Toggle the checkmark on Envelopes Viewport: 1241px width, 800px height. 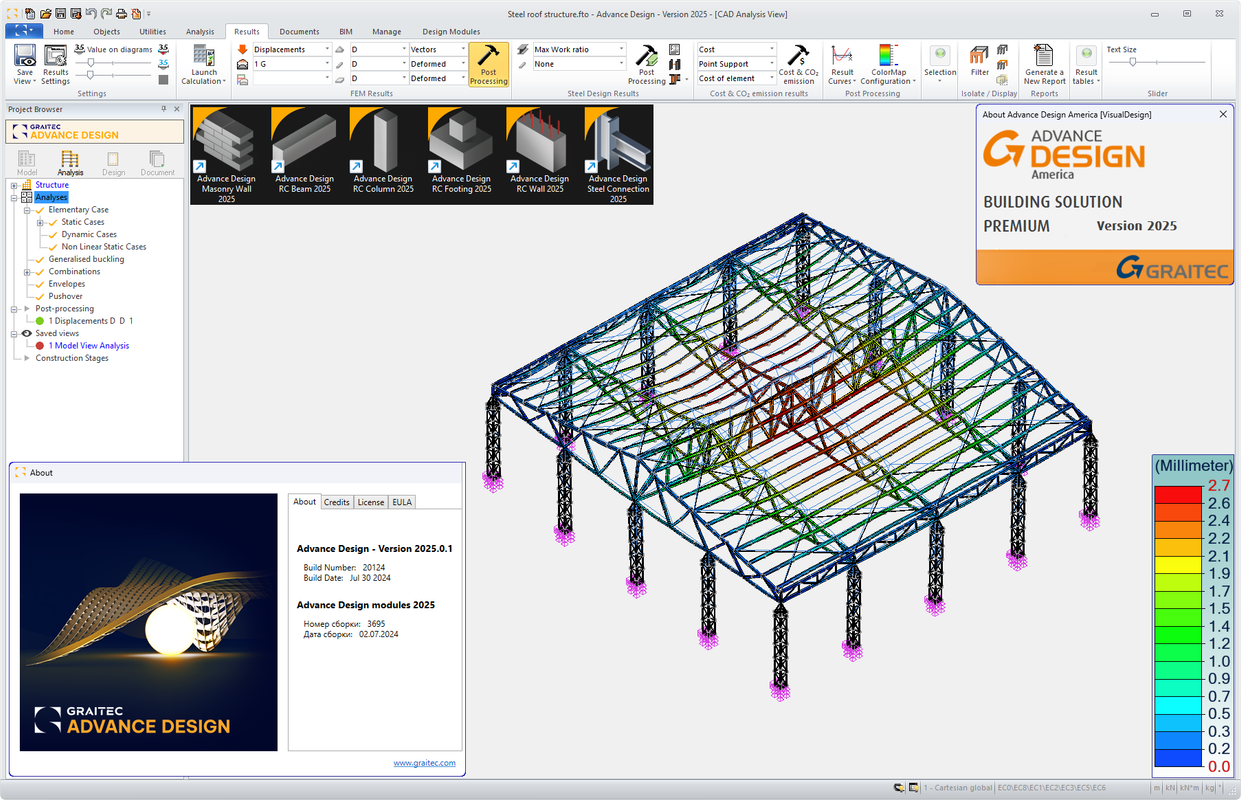40,284
